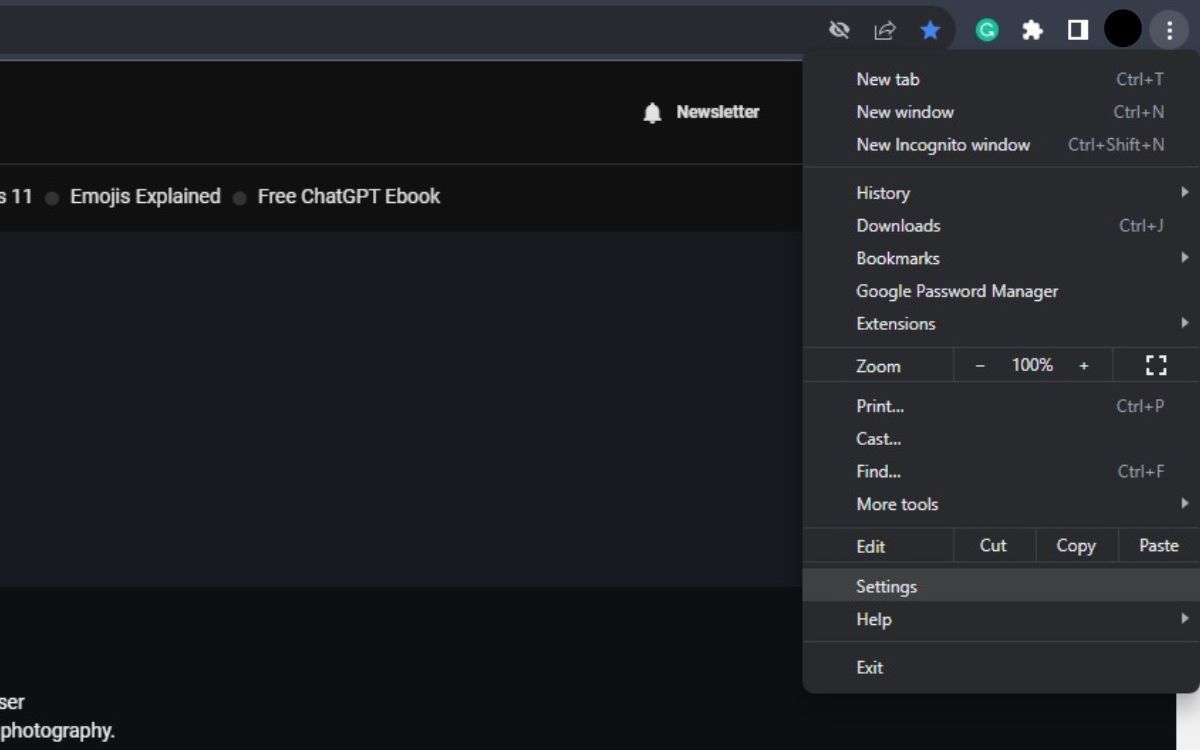The width and height of the screenshot is (1200, 750).
Task: Decrease zoom with the minus control
Action: [x=980, y=365]
